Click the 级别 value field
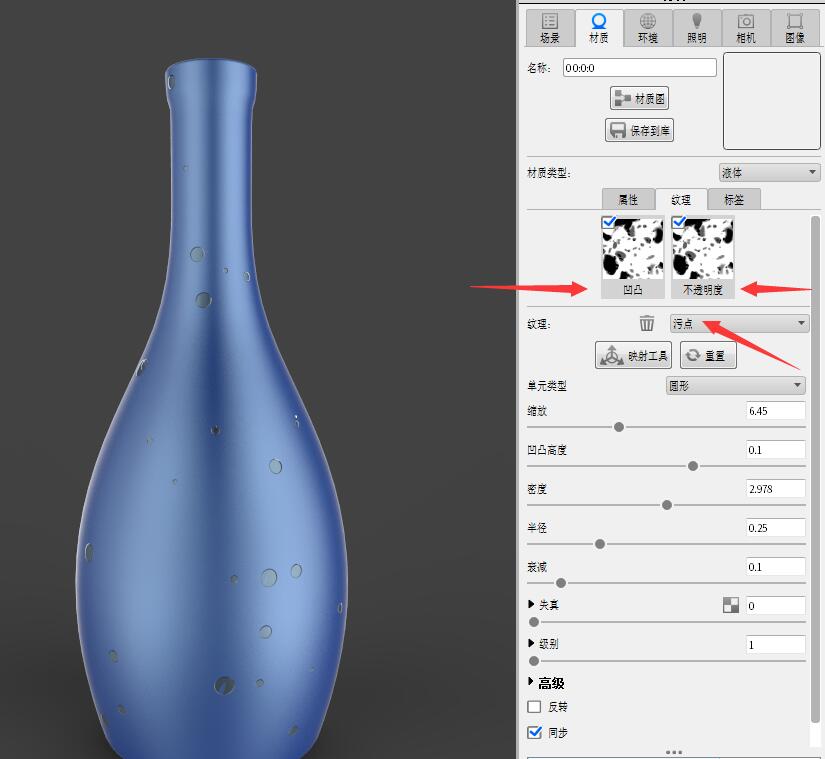This screenshot has height=759, width=825. [776, 644]
